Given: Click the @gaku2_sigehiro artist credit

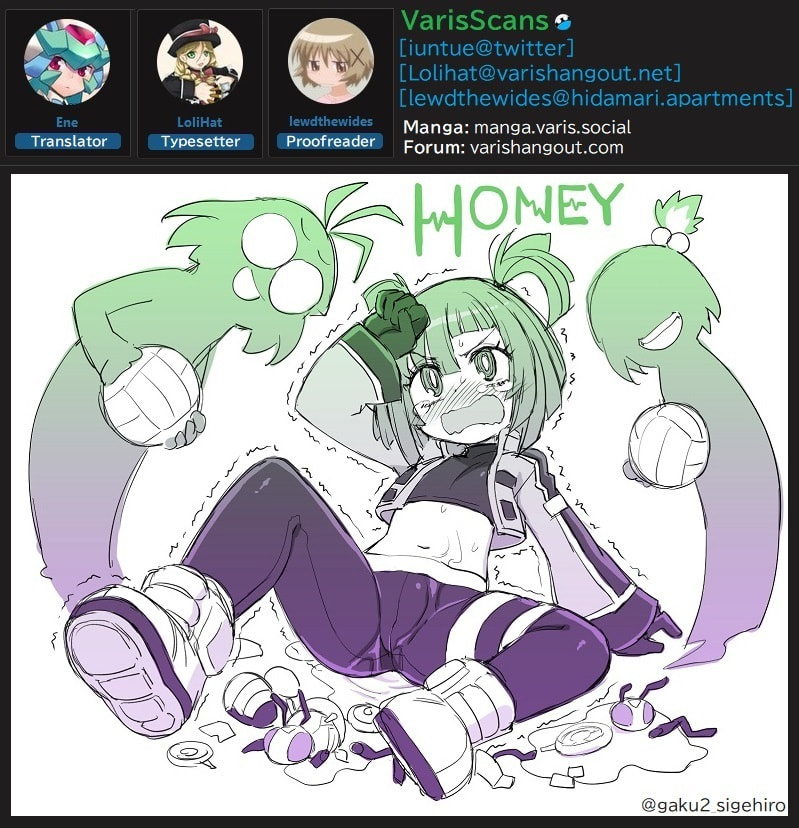Looking at the screenshot, I should pyautogui.click(x=713, y=805).
